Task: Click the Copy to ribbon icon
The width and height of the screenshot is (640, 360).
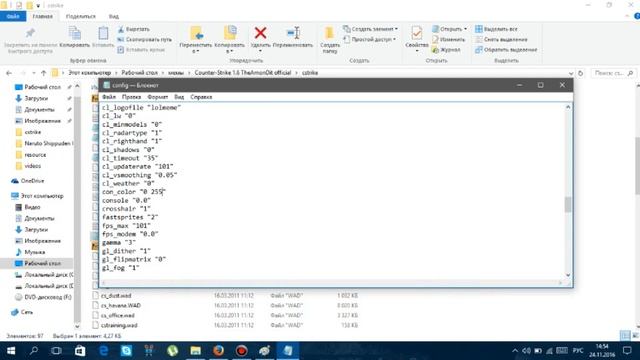Action: 229,33
